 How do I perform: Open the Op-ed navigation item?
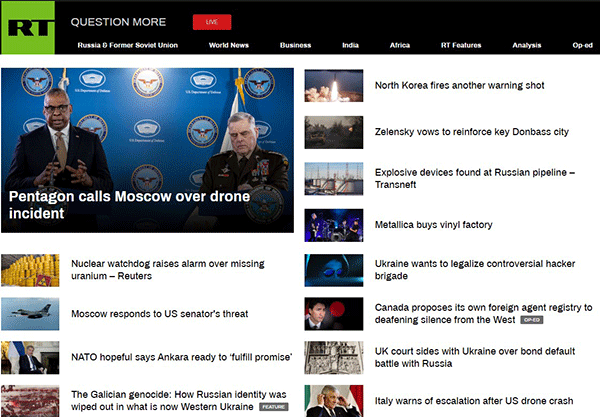(582, 45)
